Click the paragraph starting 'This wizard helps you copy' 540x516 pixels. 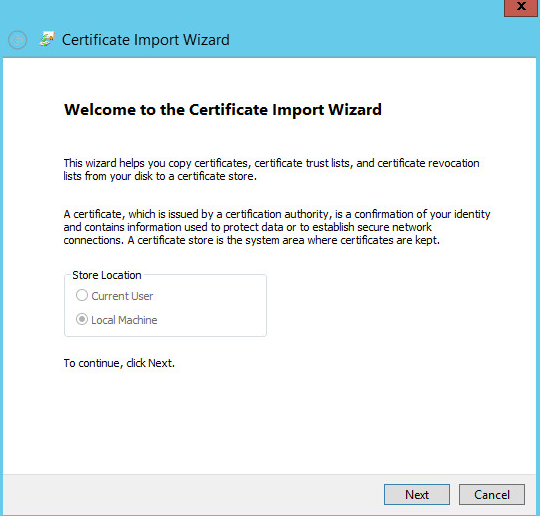pyautogui.click(x=271, y=169)
